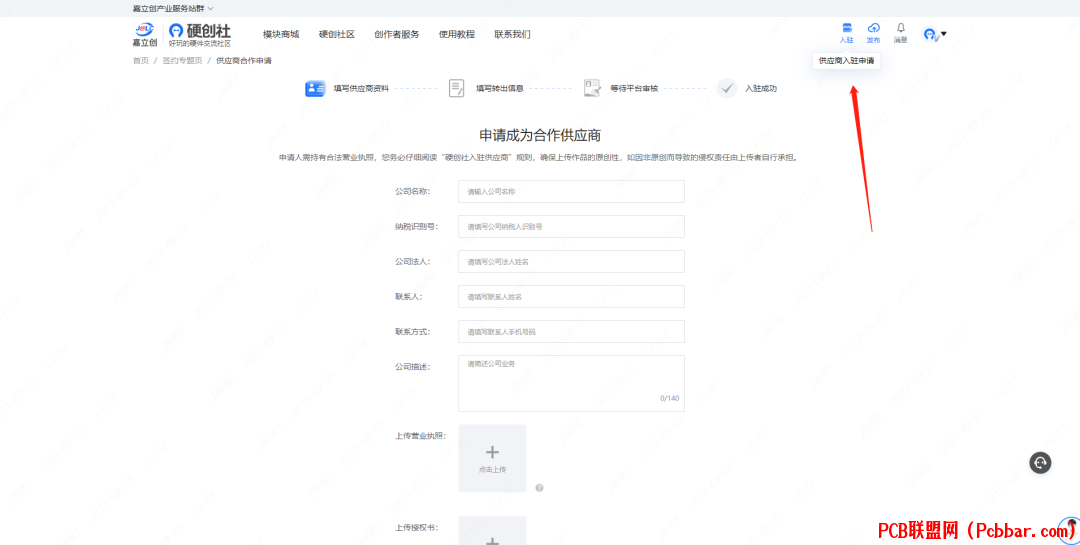The image size is (1080, 545).
Task: Click the 供应商入驻申请 tooltip
Action: click(x=846, y=61)
